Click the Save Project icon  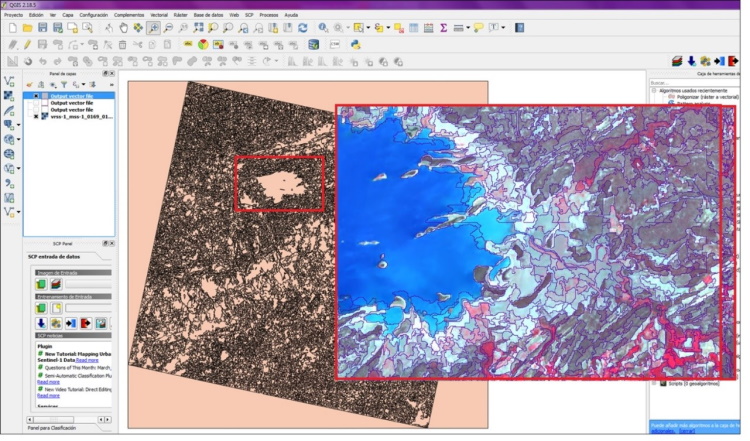pos(41,28)
